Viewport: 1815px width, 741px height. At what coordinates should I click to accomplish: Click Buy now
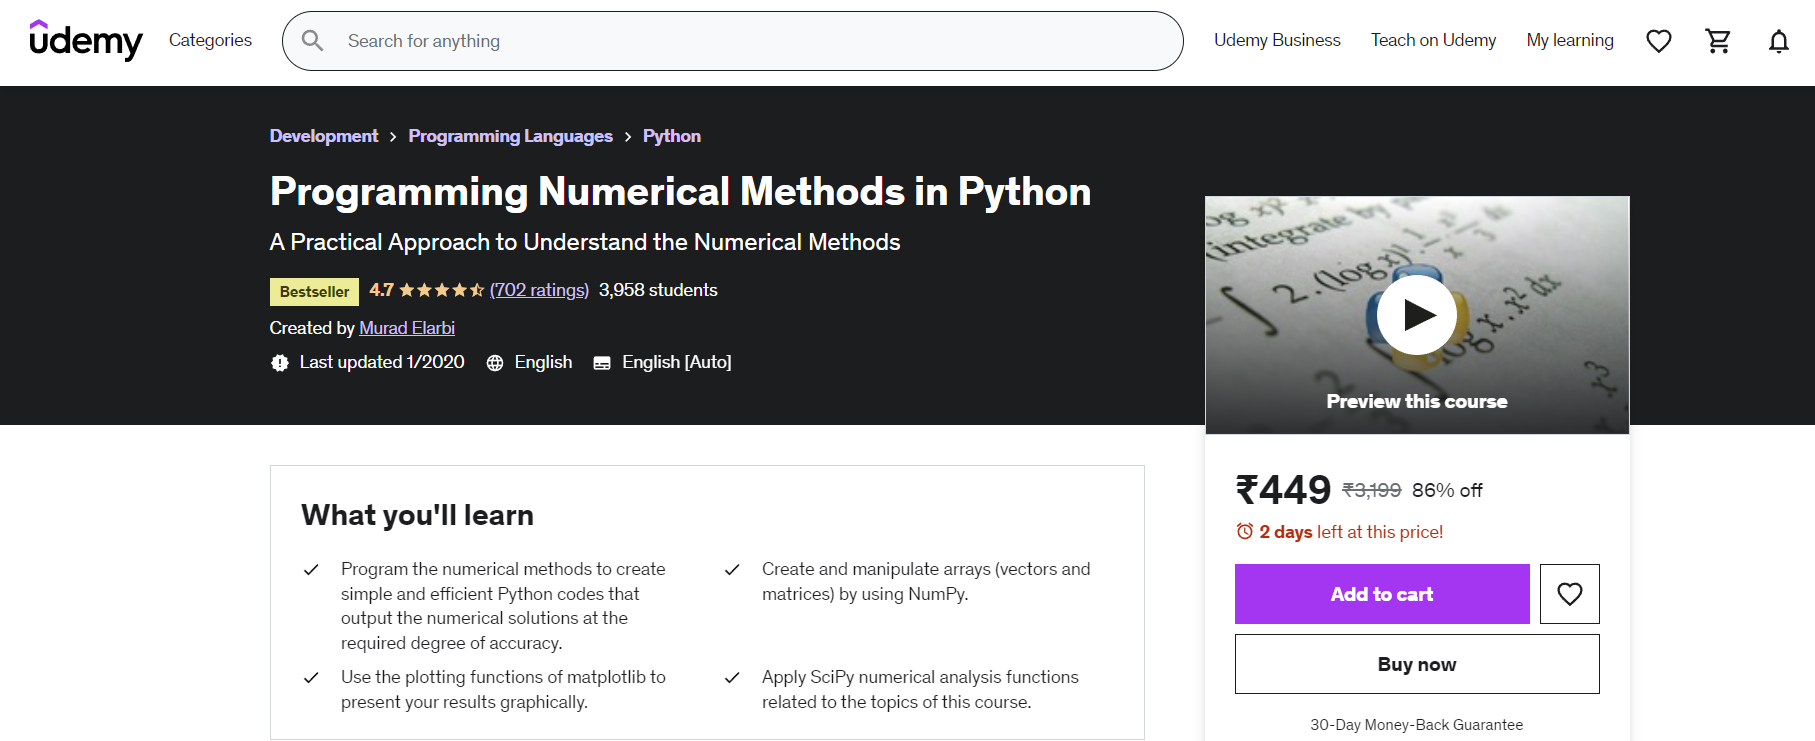[1417, 664]
